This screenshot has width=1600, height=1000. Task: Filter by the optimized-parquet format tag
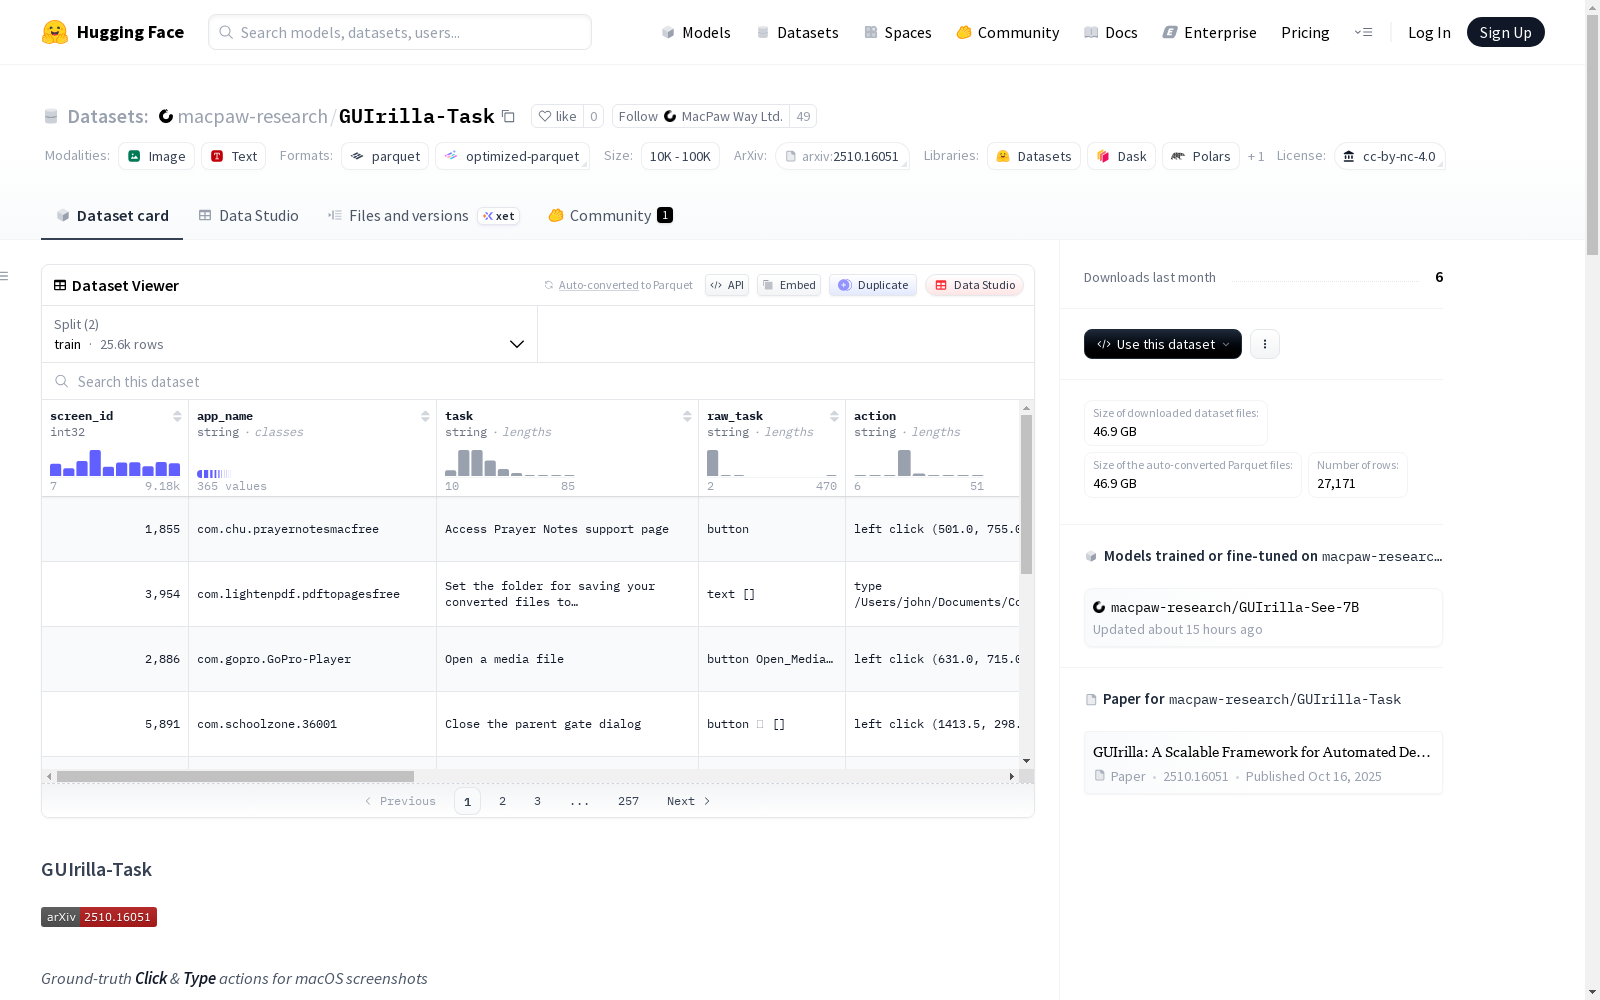pyautogui.click(x=512, y=156)
